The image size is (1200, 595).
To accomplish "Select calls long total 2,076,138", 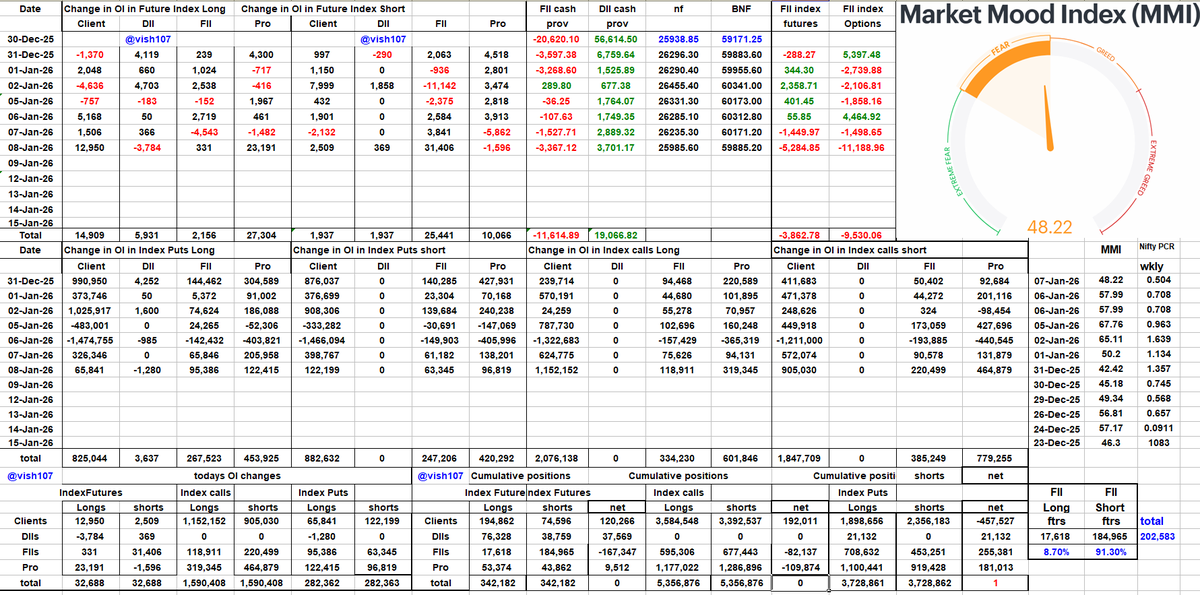I will tap(557, 458).
